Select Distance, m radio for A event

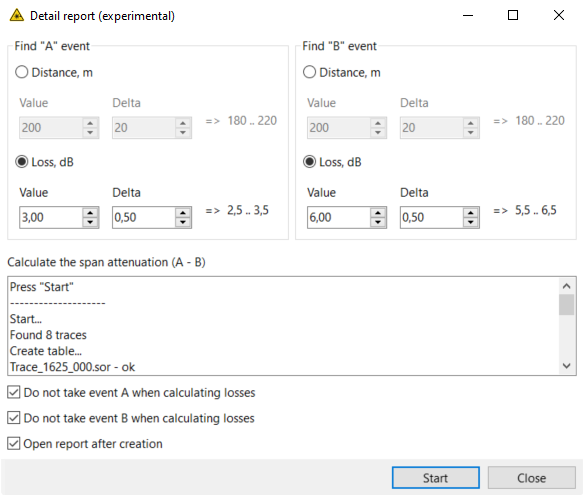[22, 72]
